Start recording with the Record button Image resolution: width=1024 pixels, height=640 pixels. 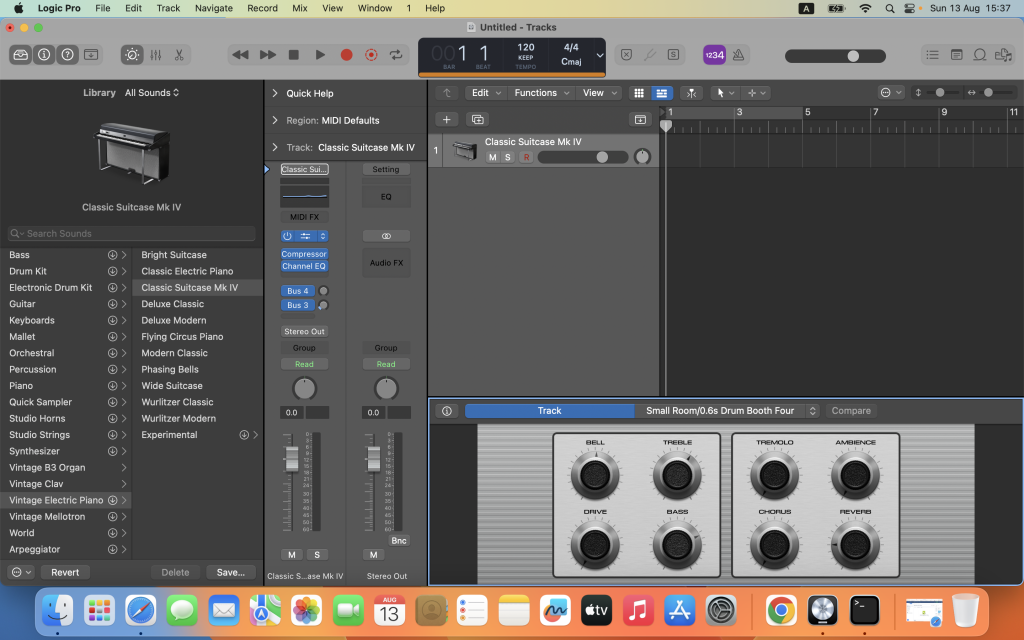pos(347,55)
